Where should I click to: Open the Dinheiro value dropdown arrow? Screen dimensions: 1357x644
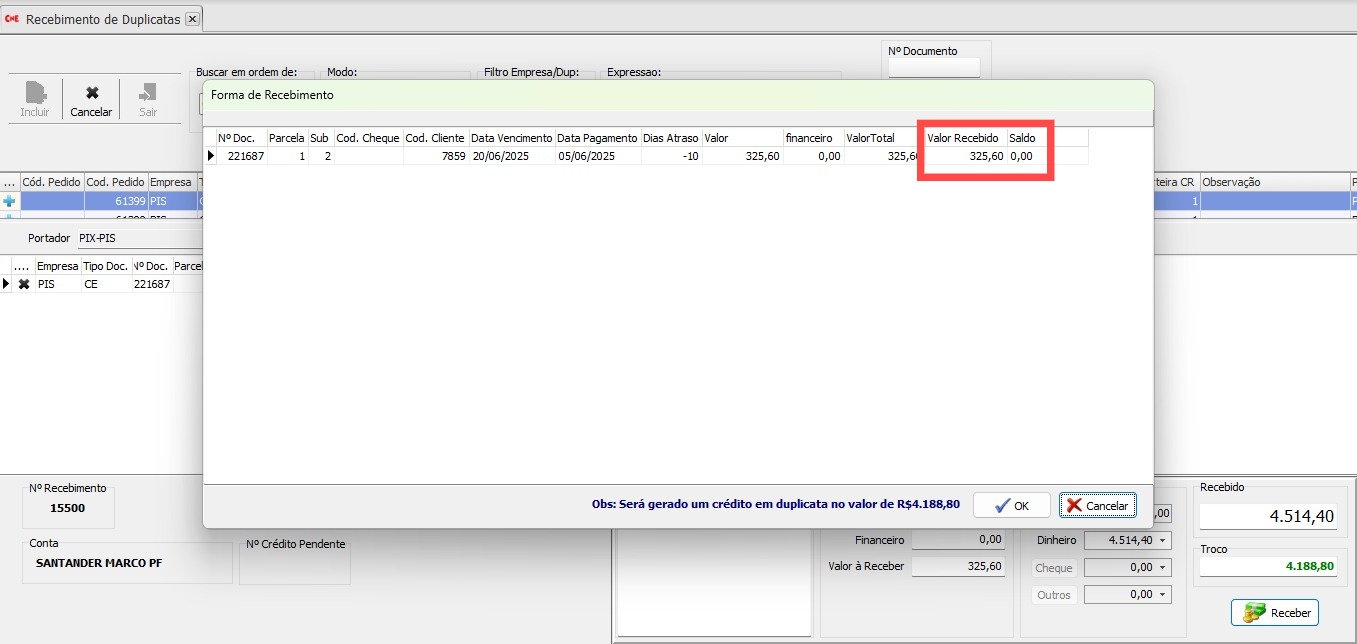click(x=1163, y=540)
